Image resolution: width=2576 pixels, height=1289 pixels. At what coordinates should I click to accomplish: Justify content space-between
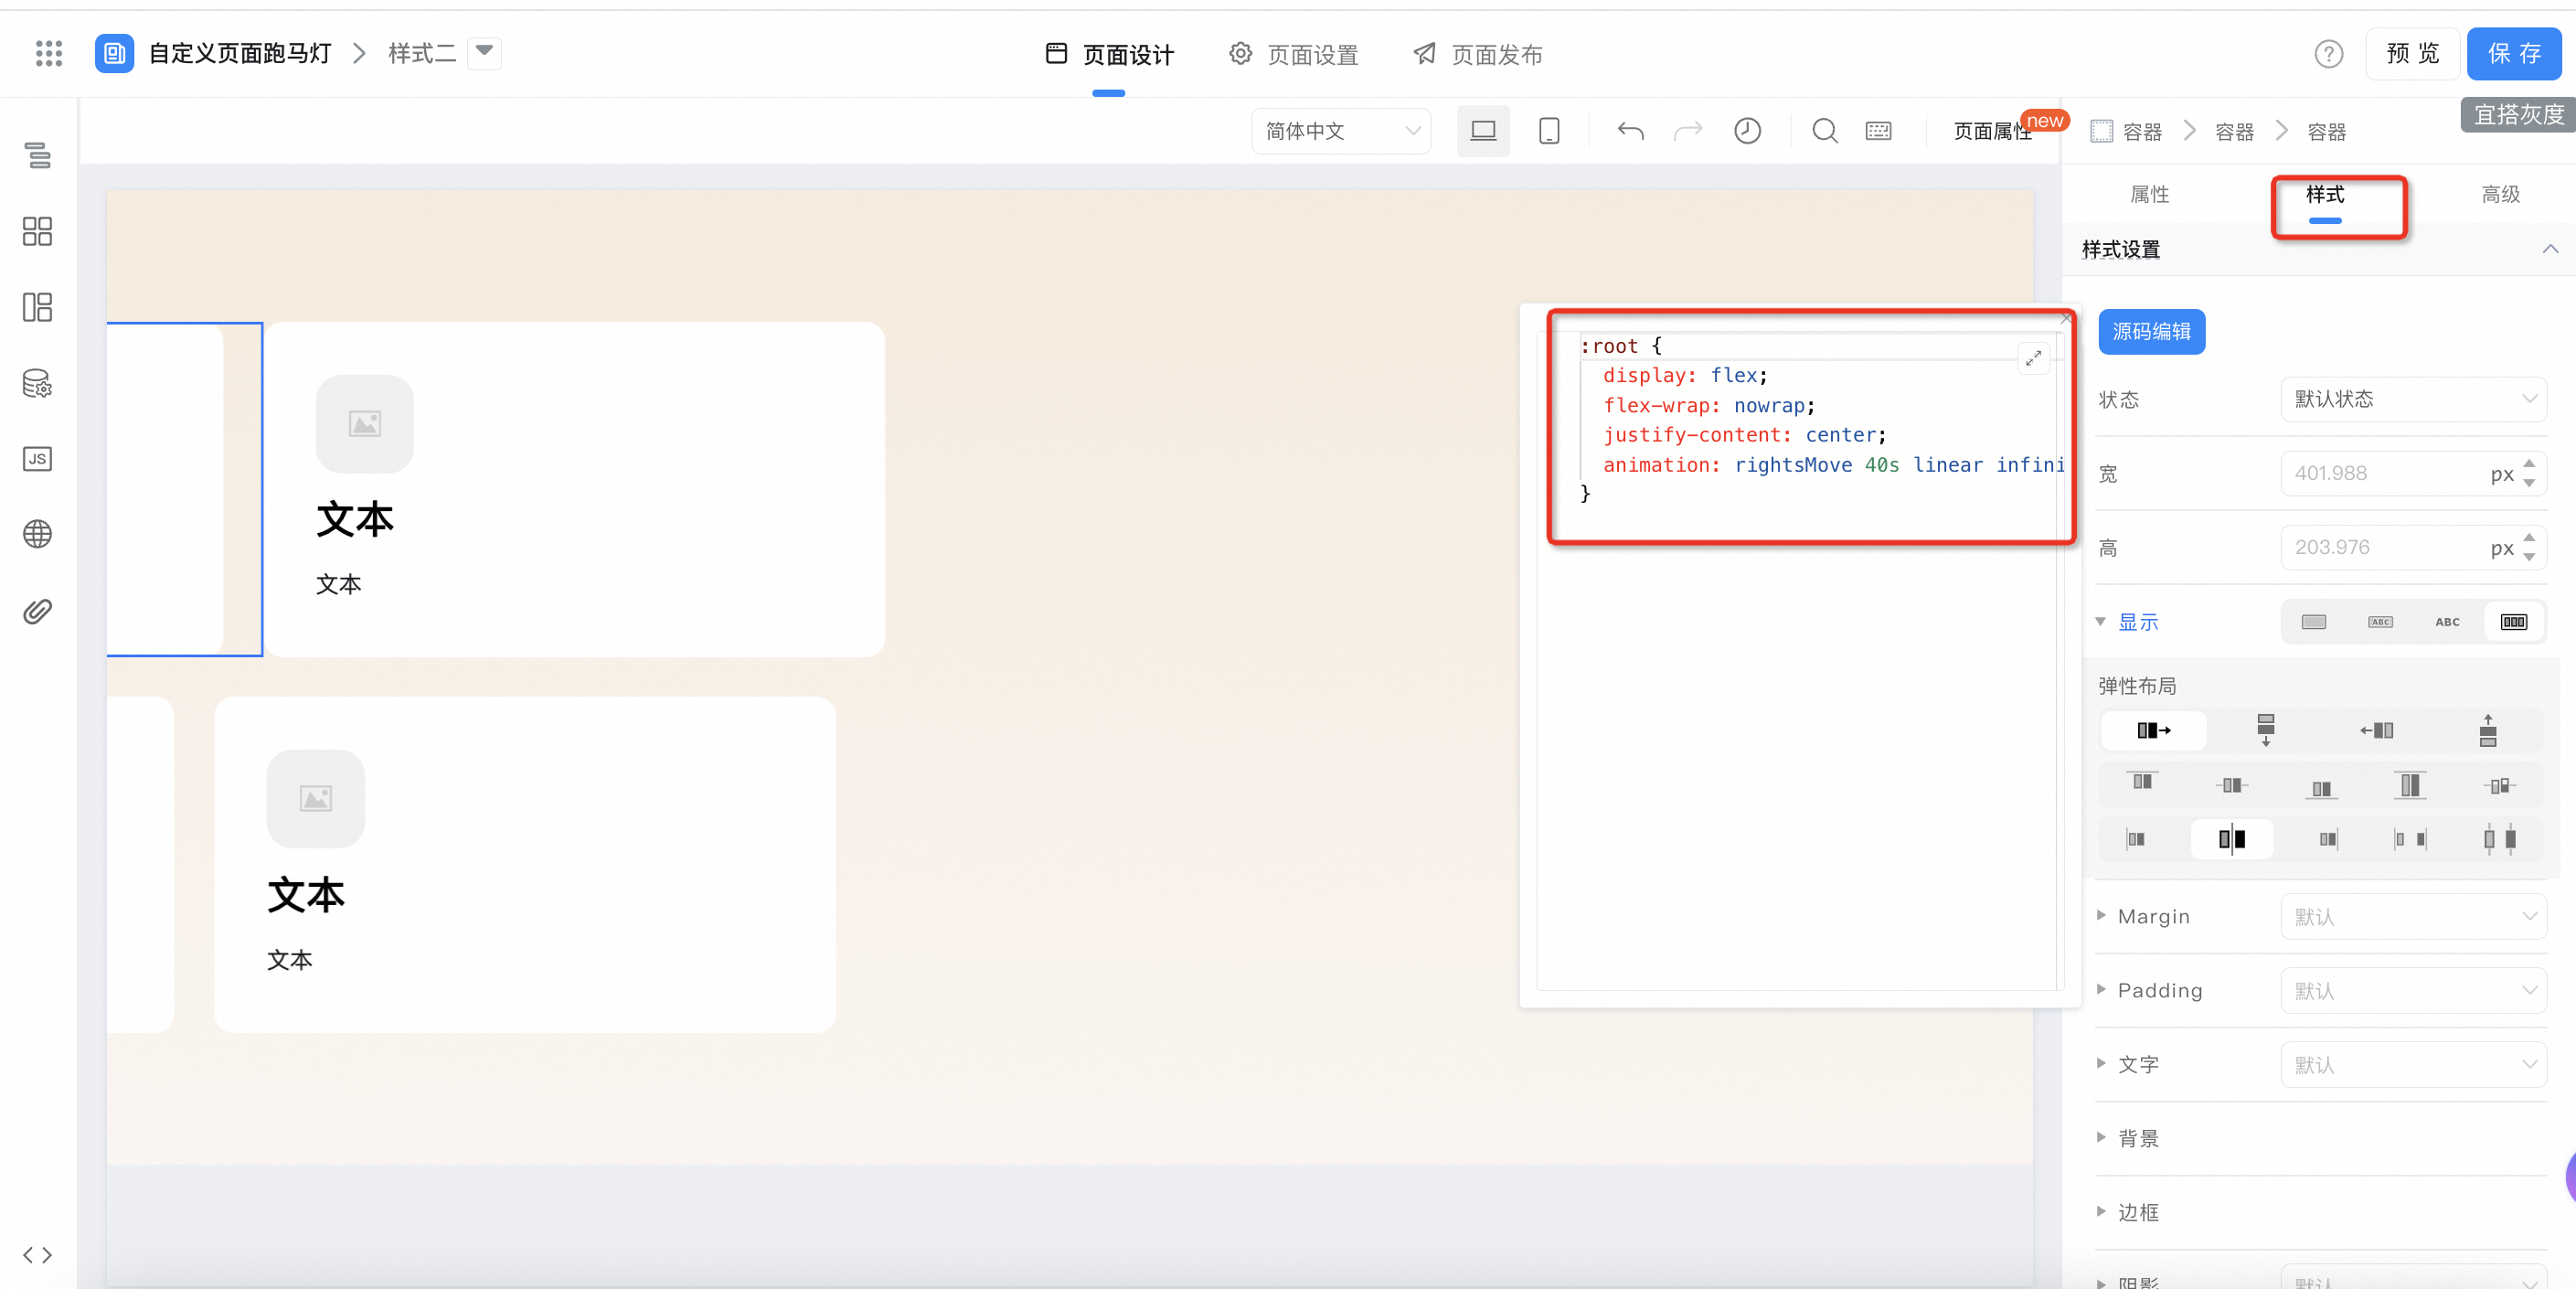click(x=2410, y=839)
